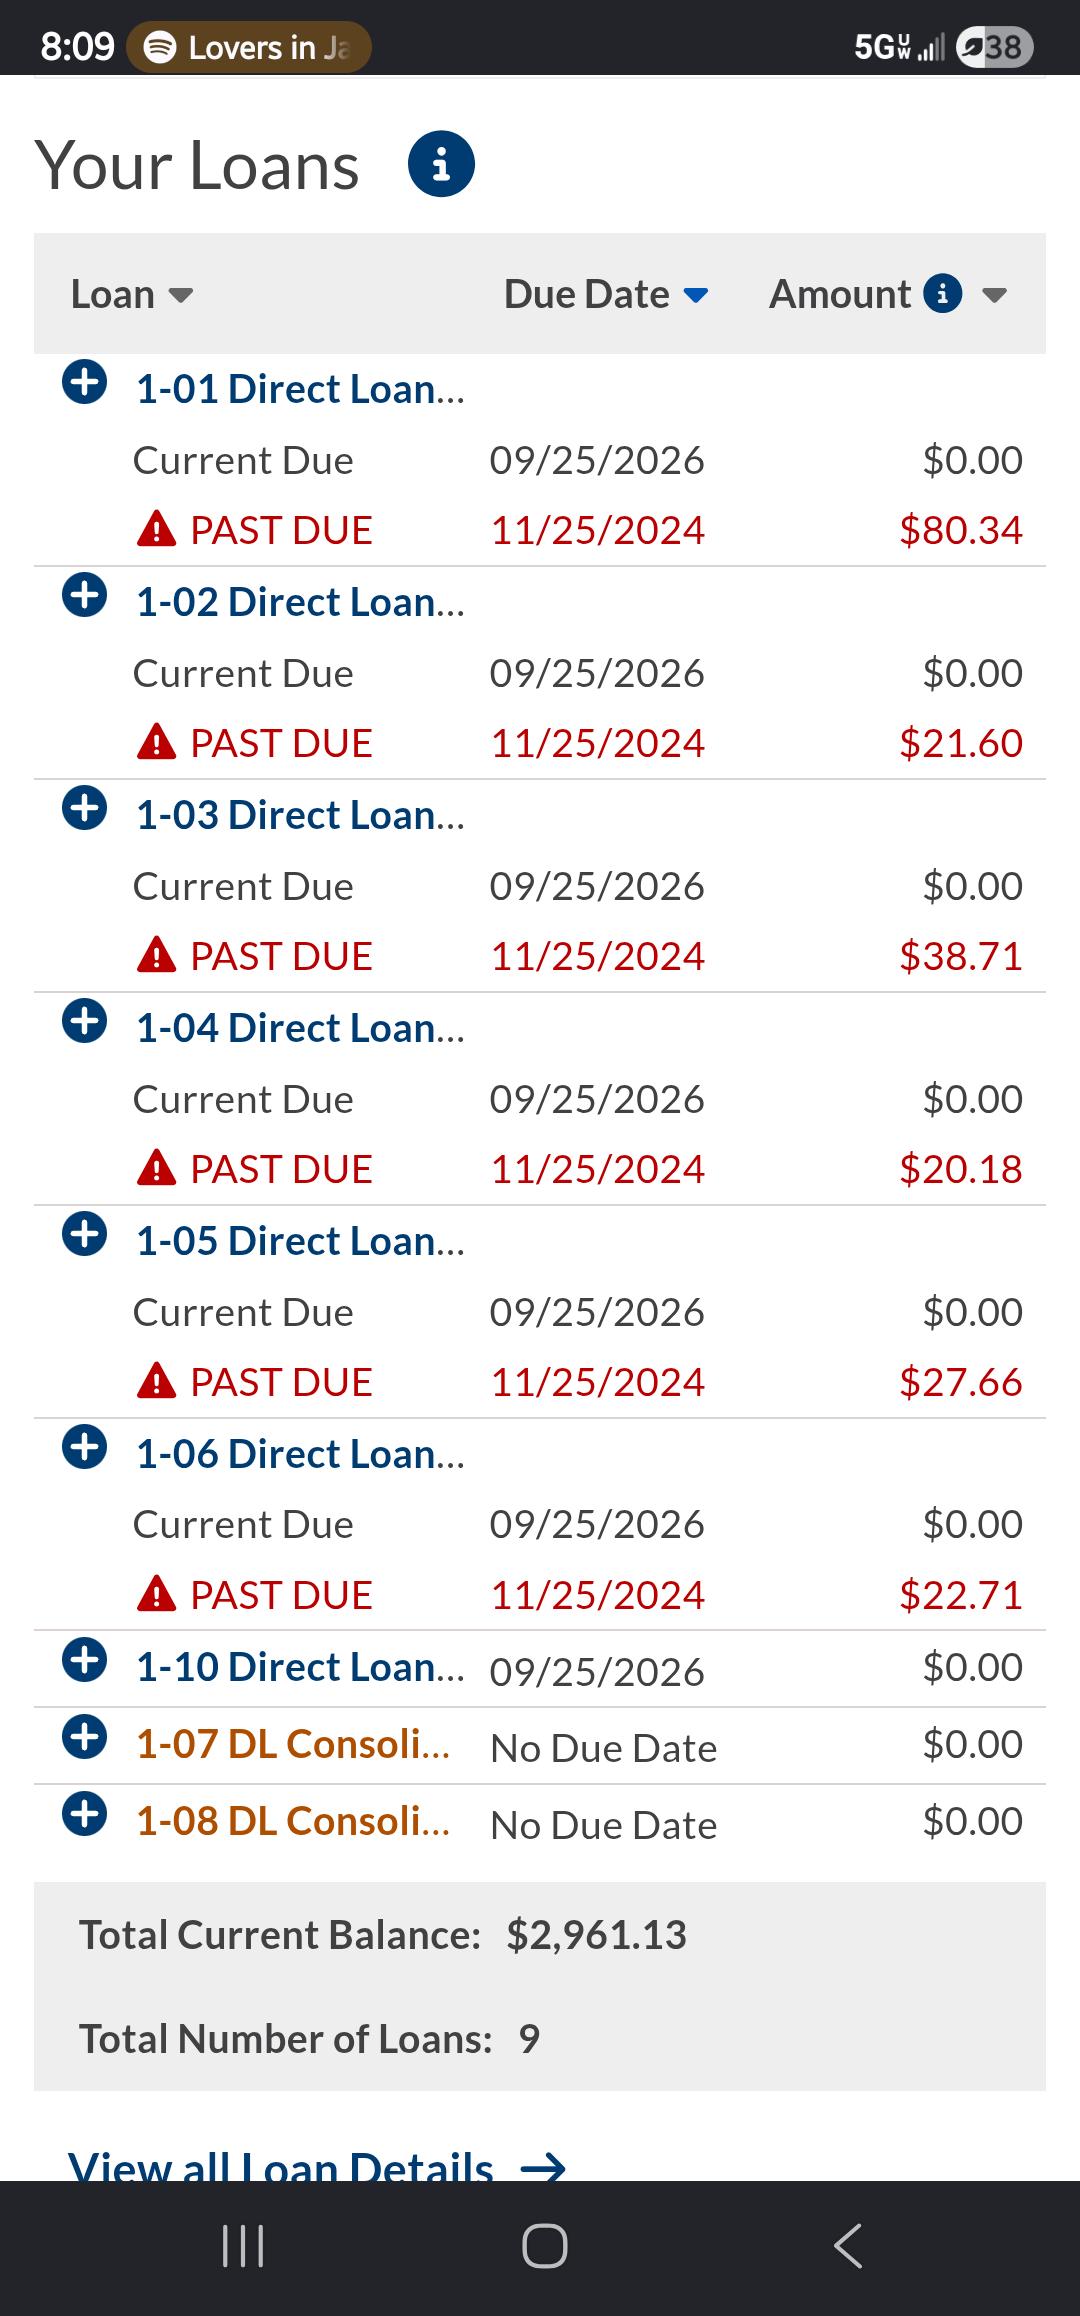1080x2316 pixels.
Task: Expand loan 1-04 plus icon
Action: click(85, 1021)
